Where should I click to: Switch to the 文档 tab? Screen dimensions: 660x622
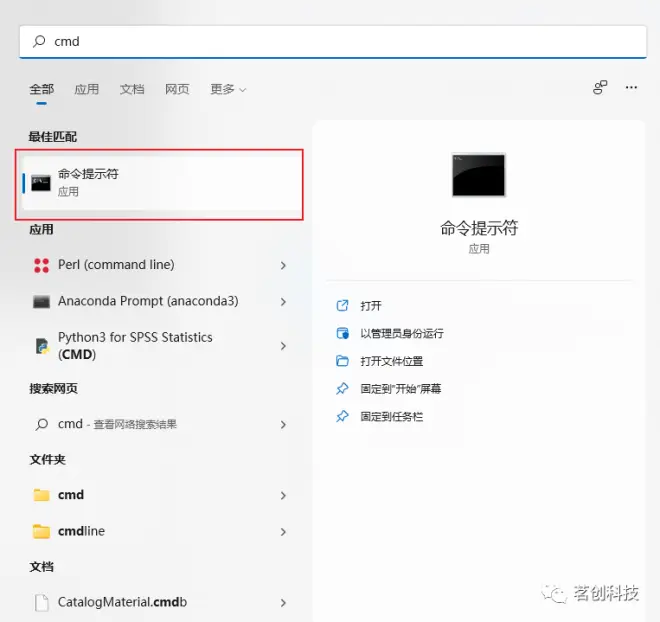click(132, 89)
